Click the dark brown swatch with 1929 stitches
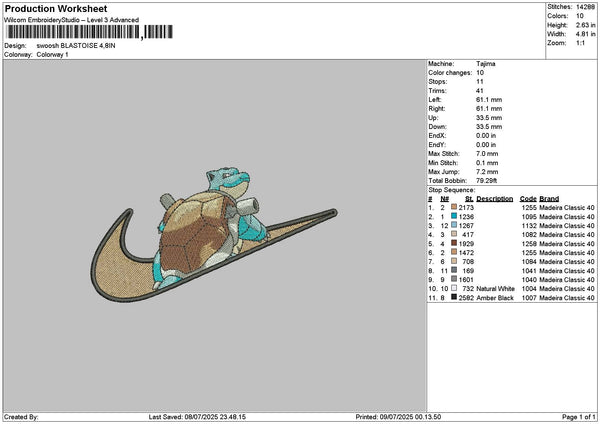Image resolution: width=600 pixels, height=424 pixels. pyautogui.click(x=454, y=243)
